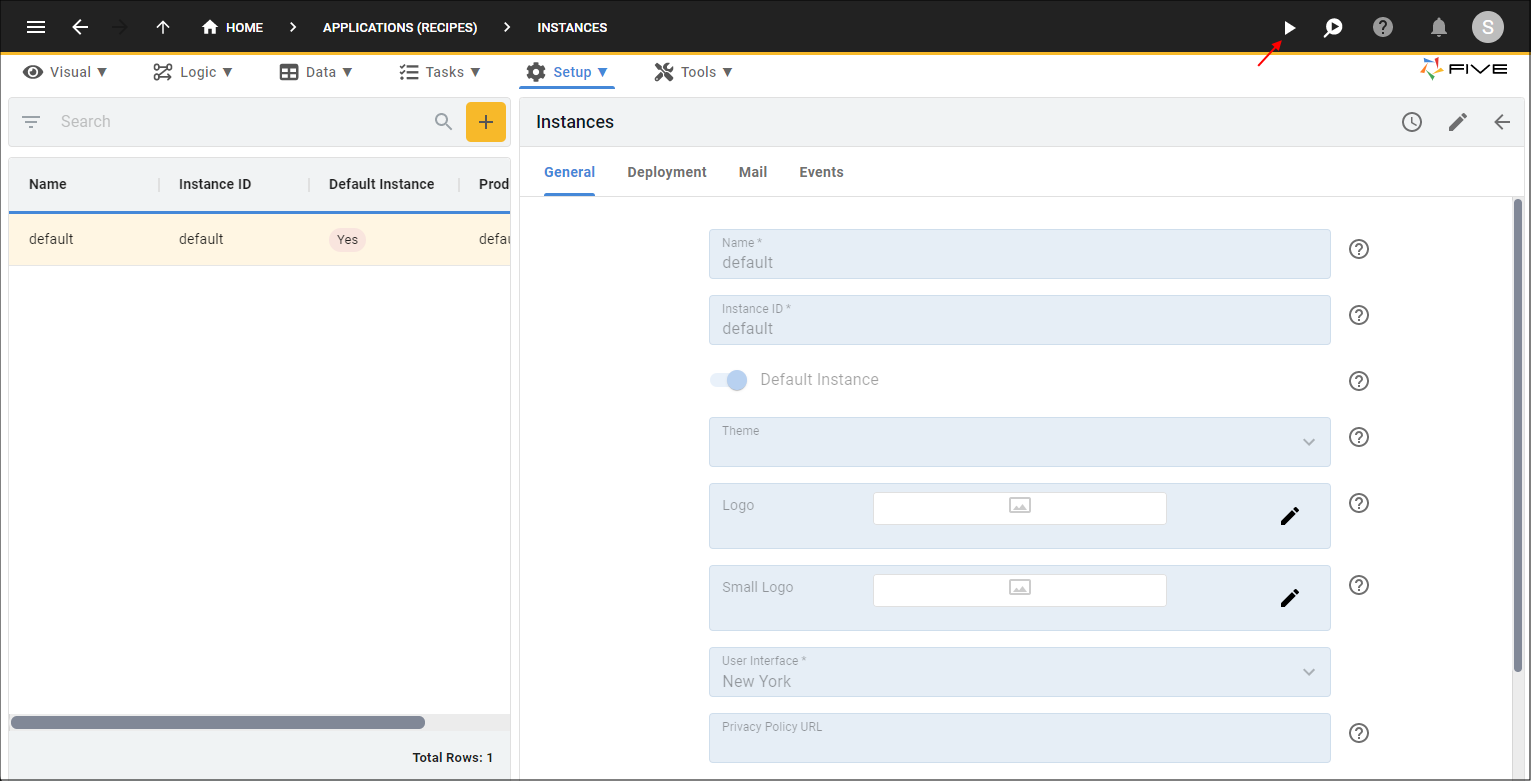Add a new instance with plus button
Viewport: 1531px width, 781px height.
coord(486,122)
